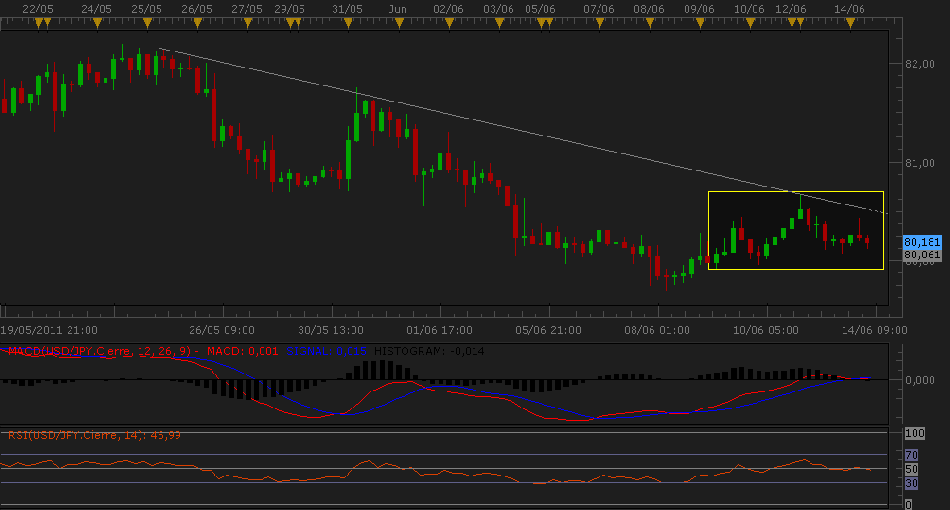The width and height of the screenshot is (950, 510).
Task: Click the 29/05 date label
Action: [290, 9]
